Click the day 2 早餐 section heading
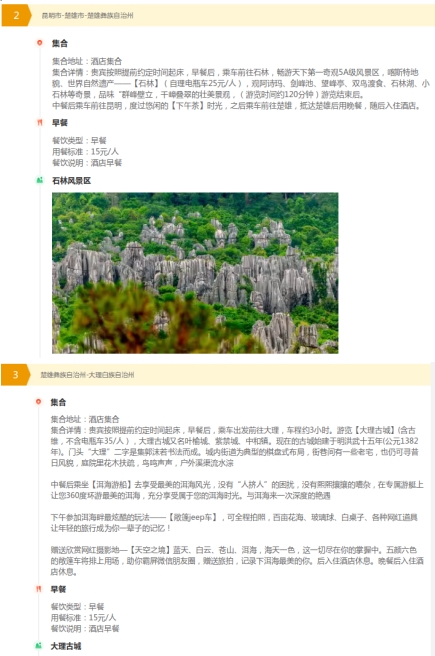Viewport: 435px width, 656px height. tap(59, 123)
